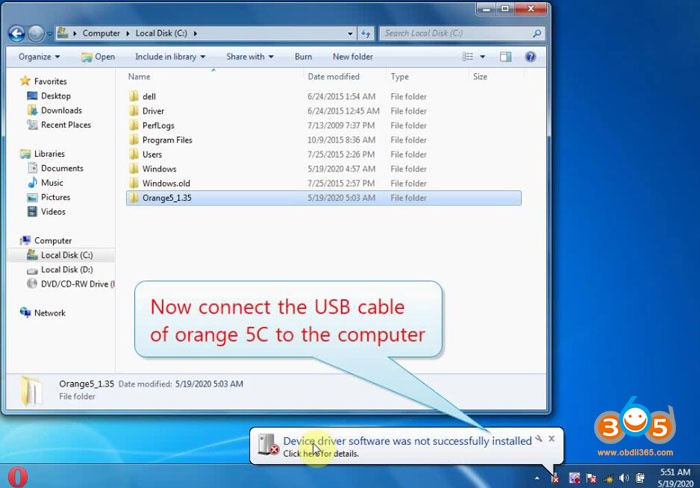
Task: Show hidden tray icons arrow
Action: 537,479
